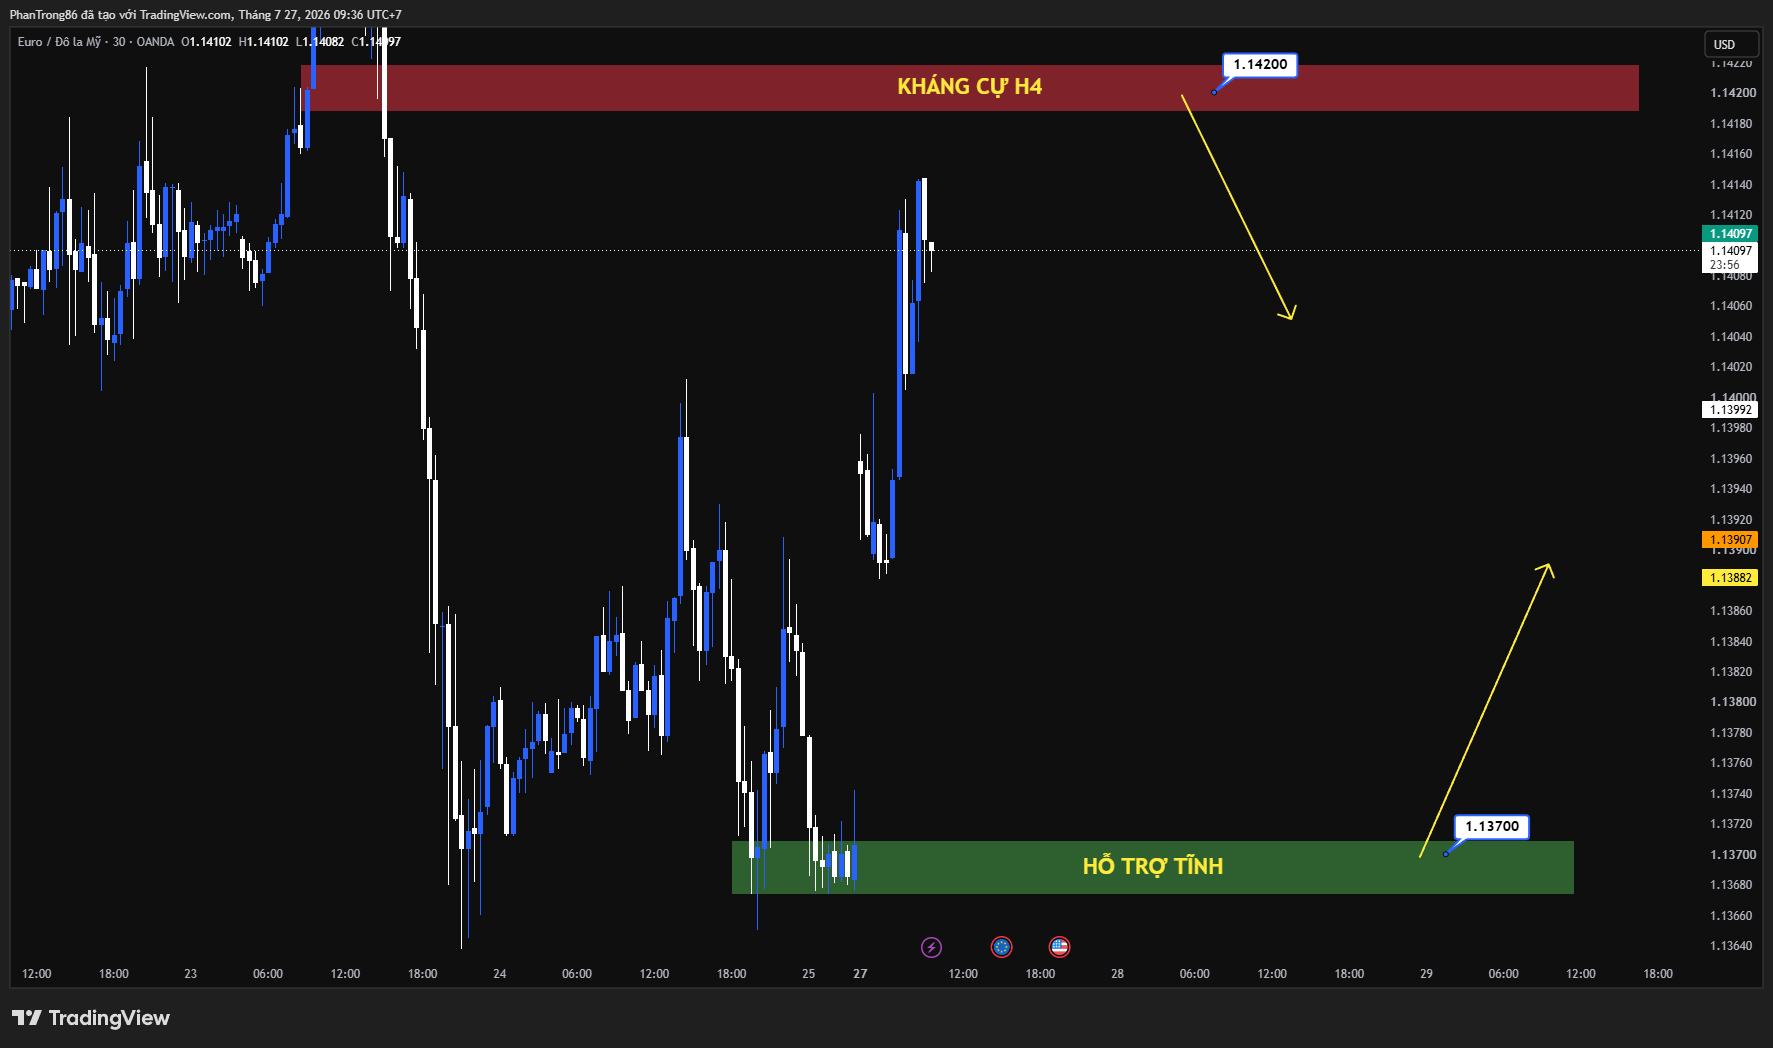Click the 1.14160 price axis label

[1731, 154]
